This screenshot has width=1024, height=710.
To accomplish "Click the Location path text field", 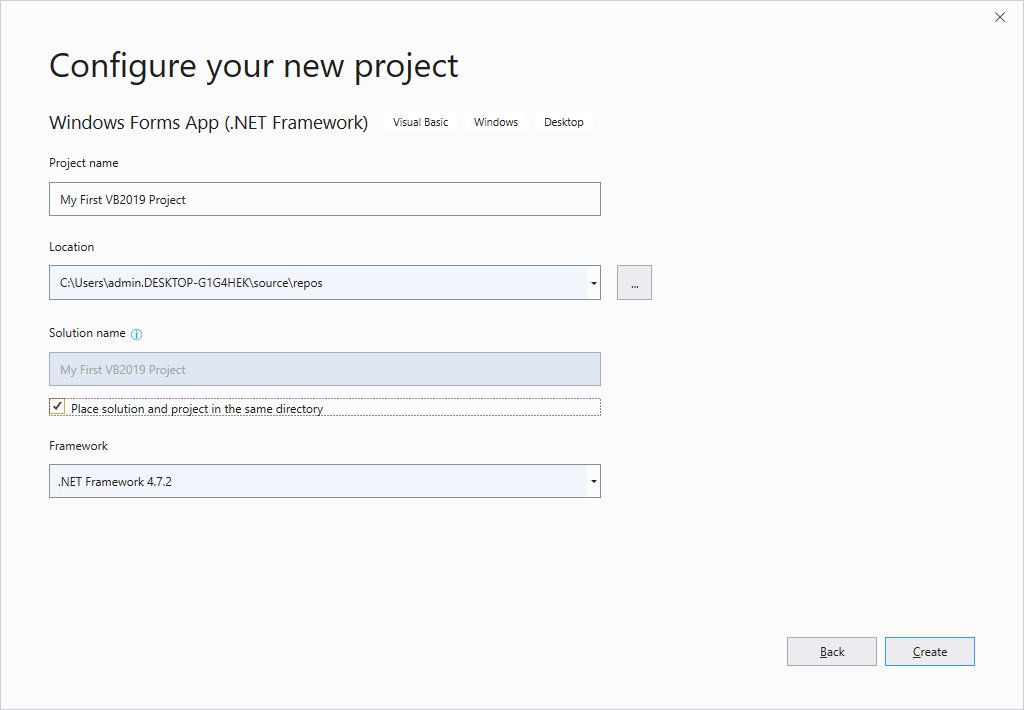I will click(318, 283).
